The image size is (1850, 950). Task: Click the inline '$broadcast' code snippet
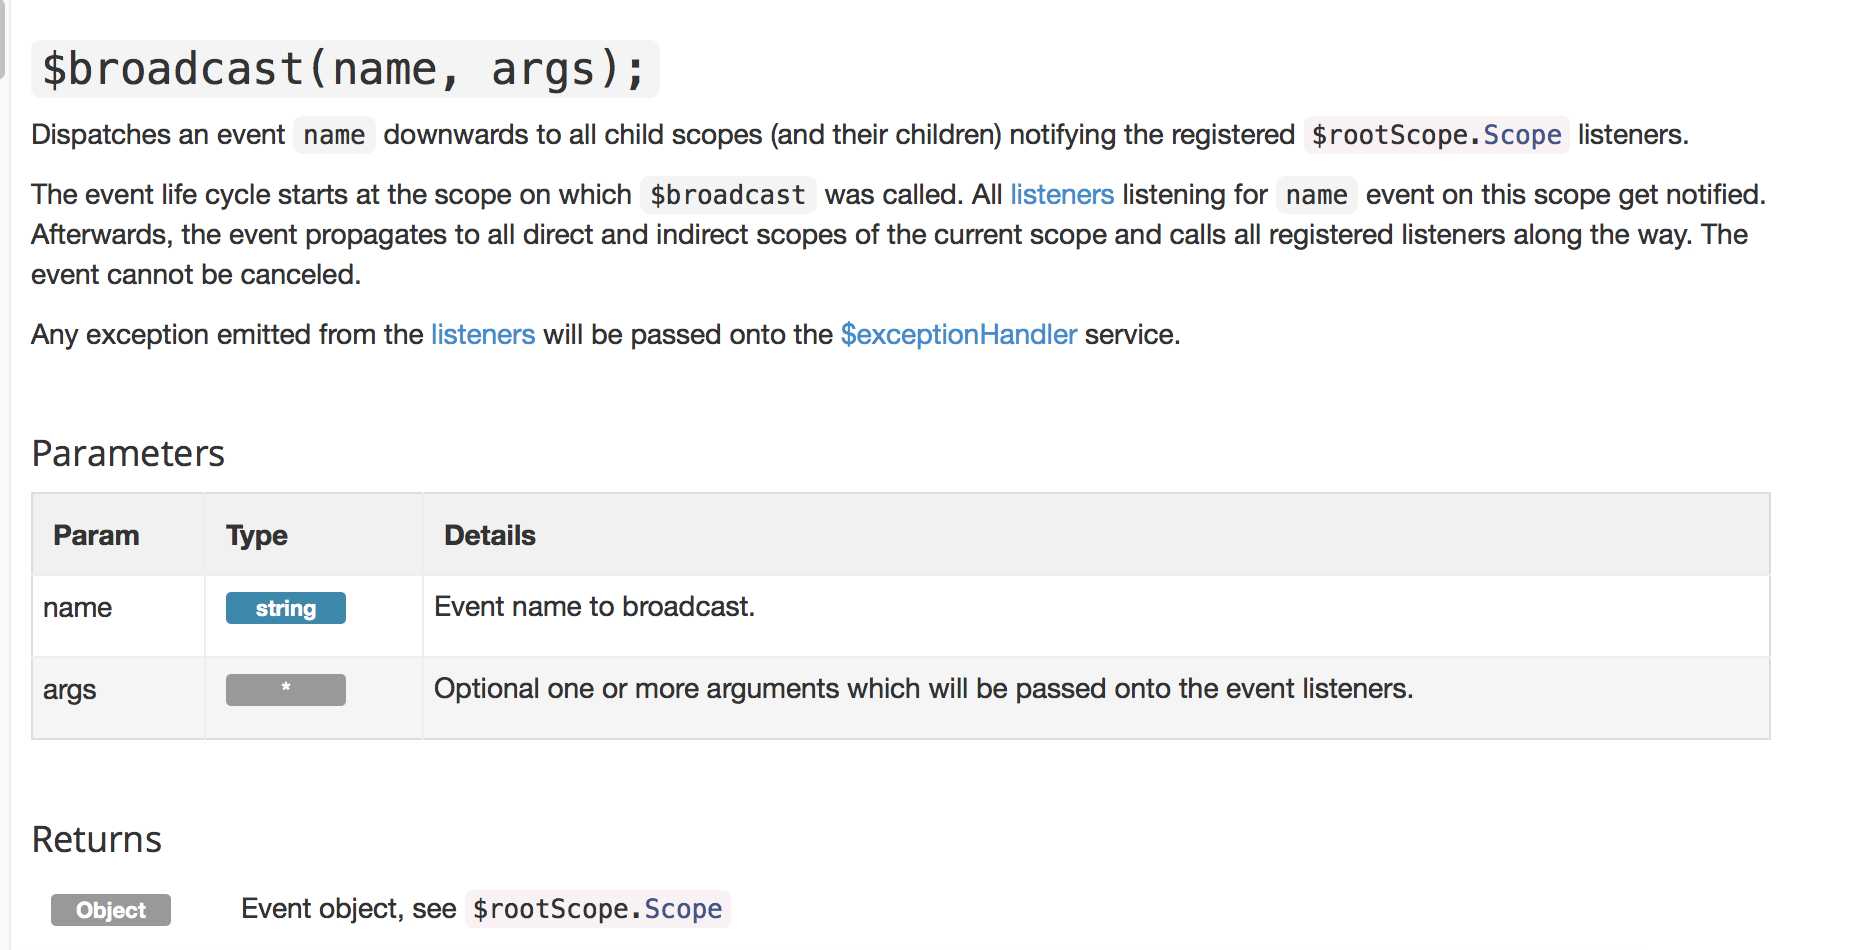pyautogui.click(x=728, y=195)
